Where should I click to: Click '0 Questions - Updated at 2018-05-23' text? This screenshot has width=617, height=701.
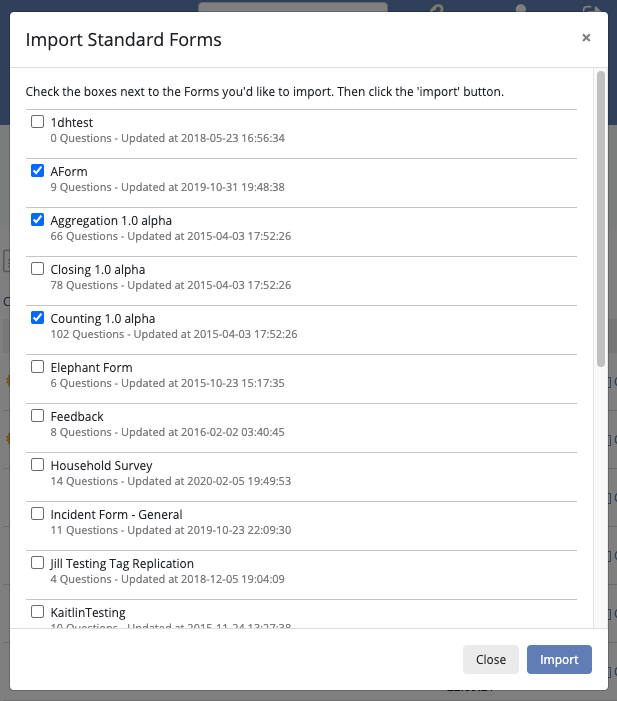pos(168,138)
